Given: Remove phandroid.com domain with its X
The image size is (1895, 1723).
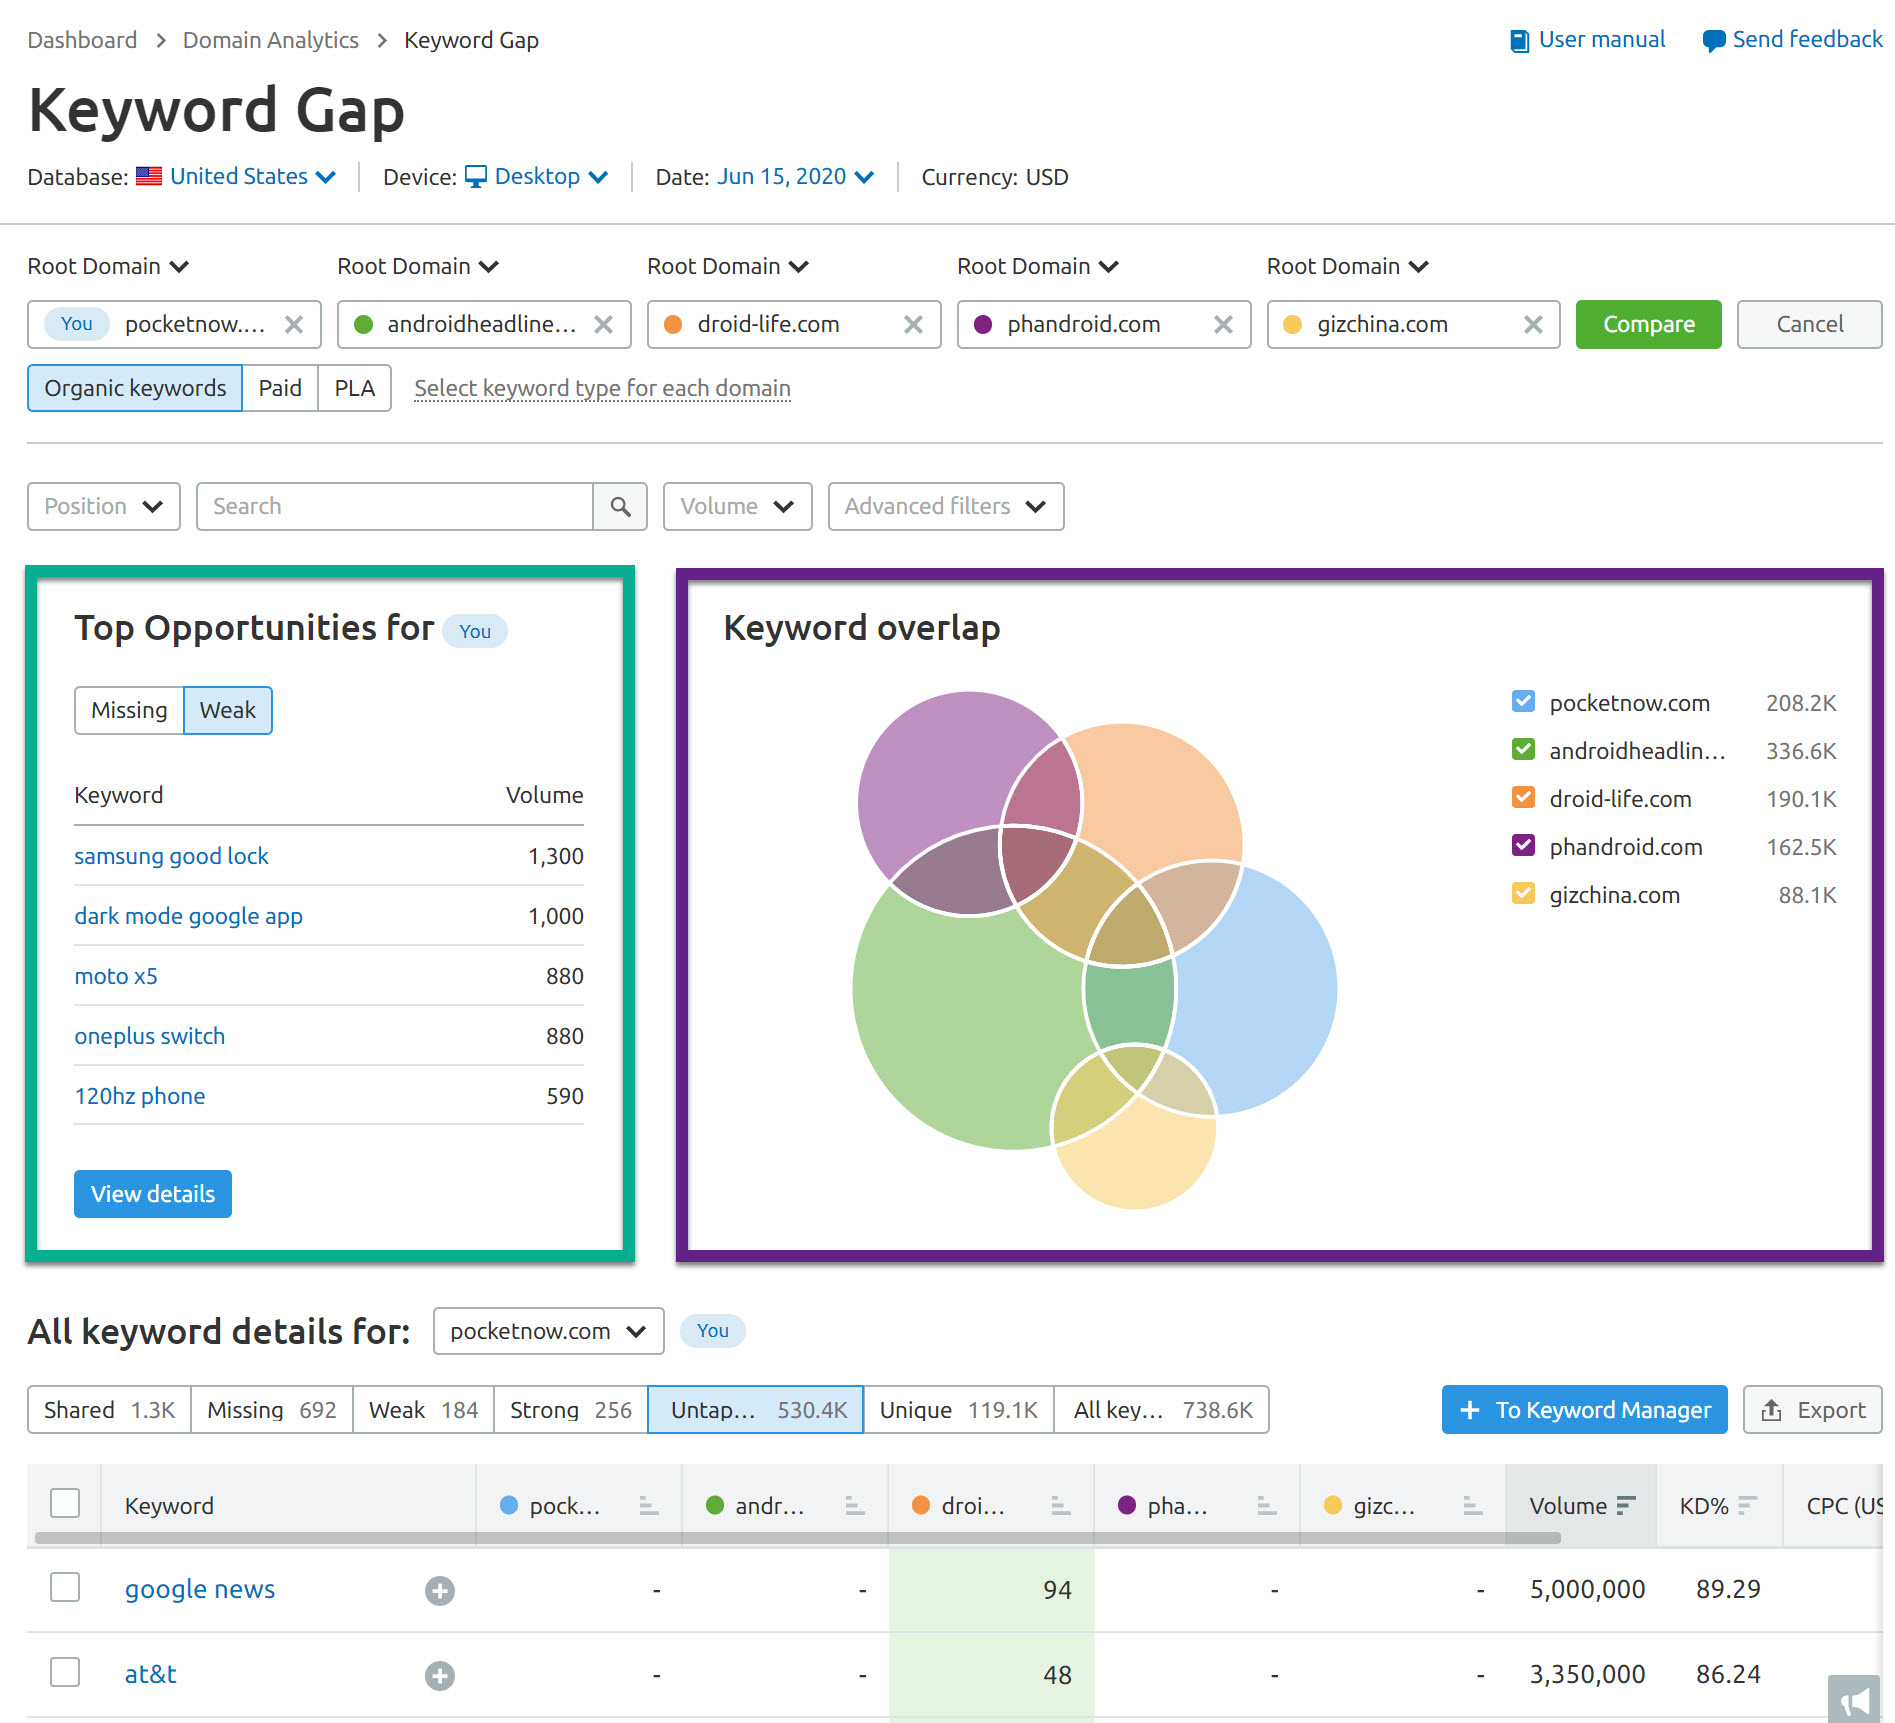Looking at the screenshot, I should [1223, 325].
